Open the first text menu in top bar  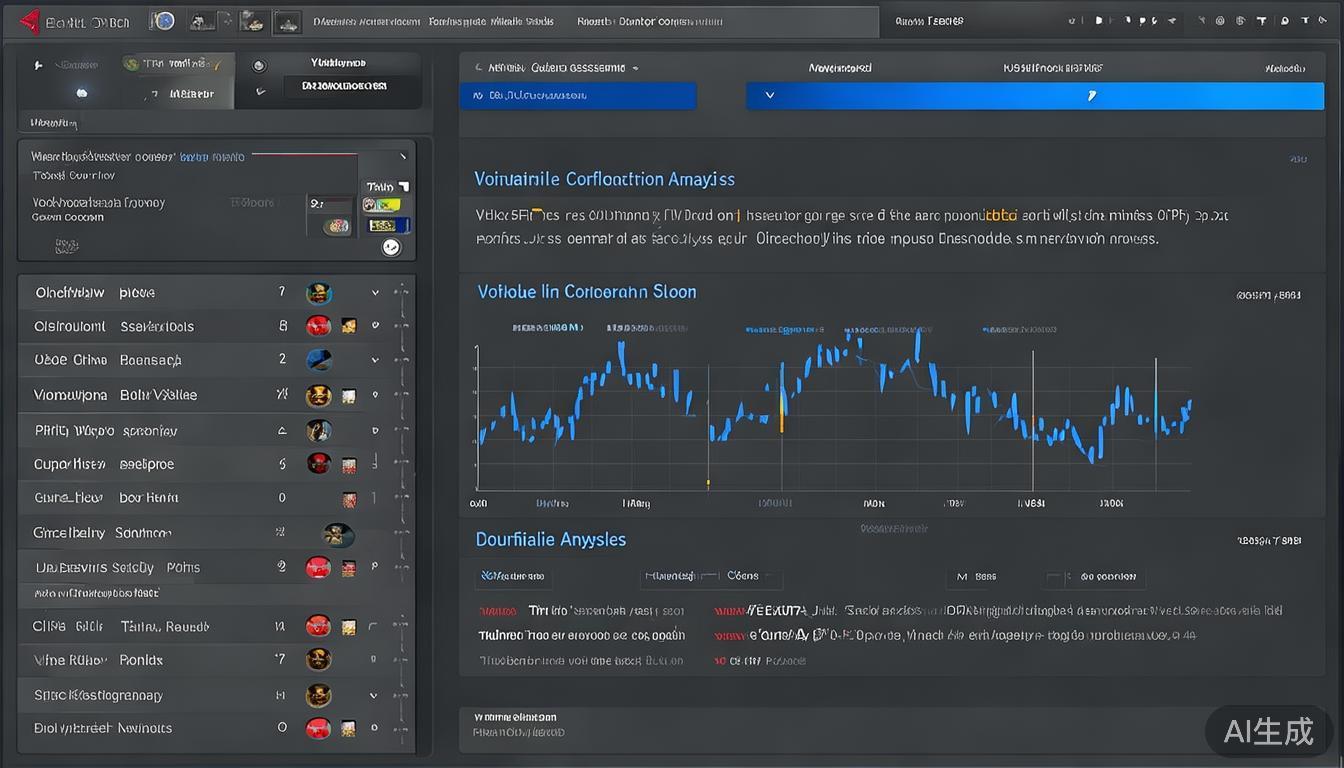365,21
